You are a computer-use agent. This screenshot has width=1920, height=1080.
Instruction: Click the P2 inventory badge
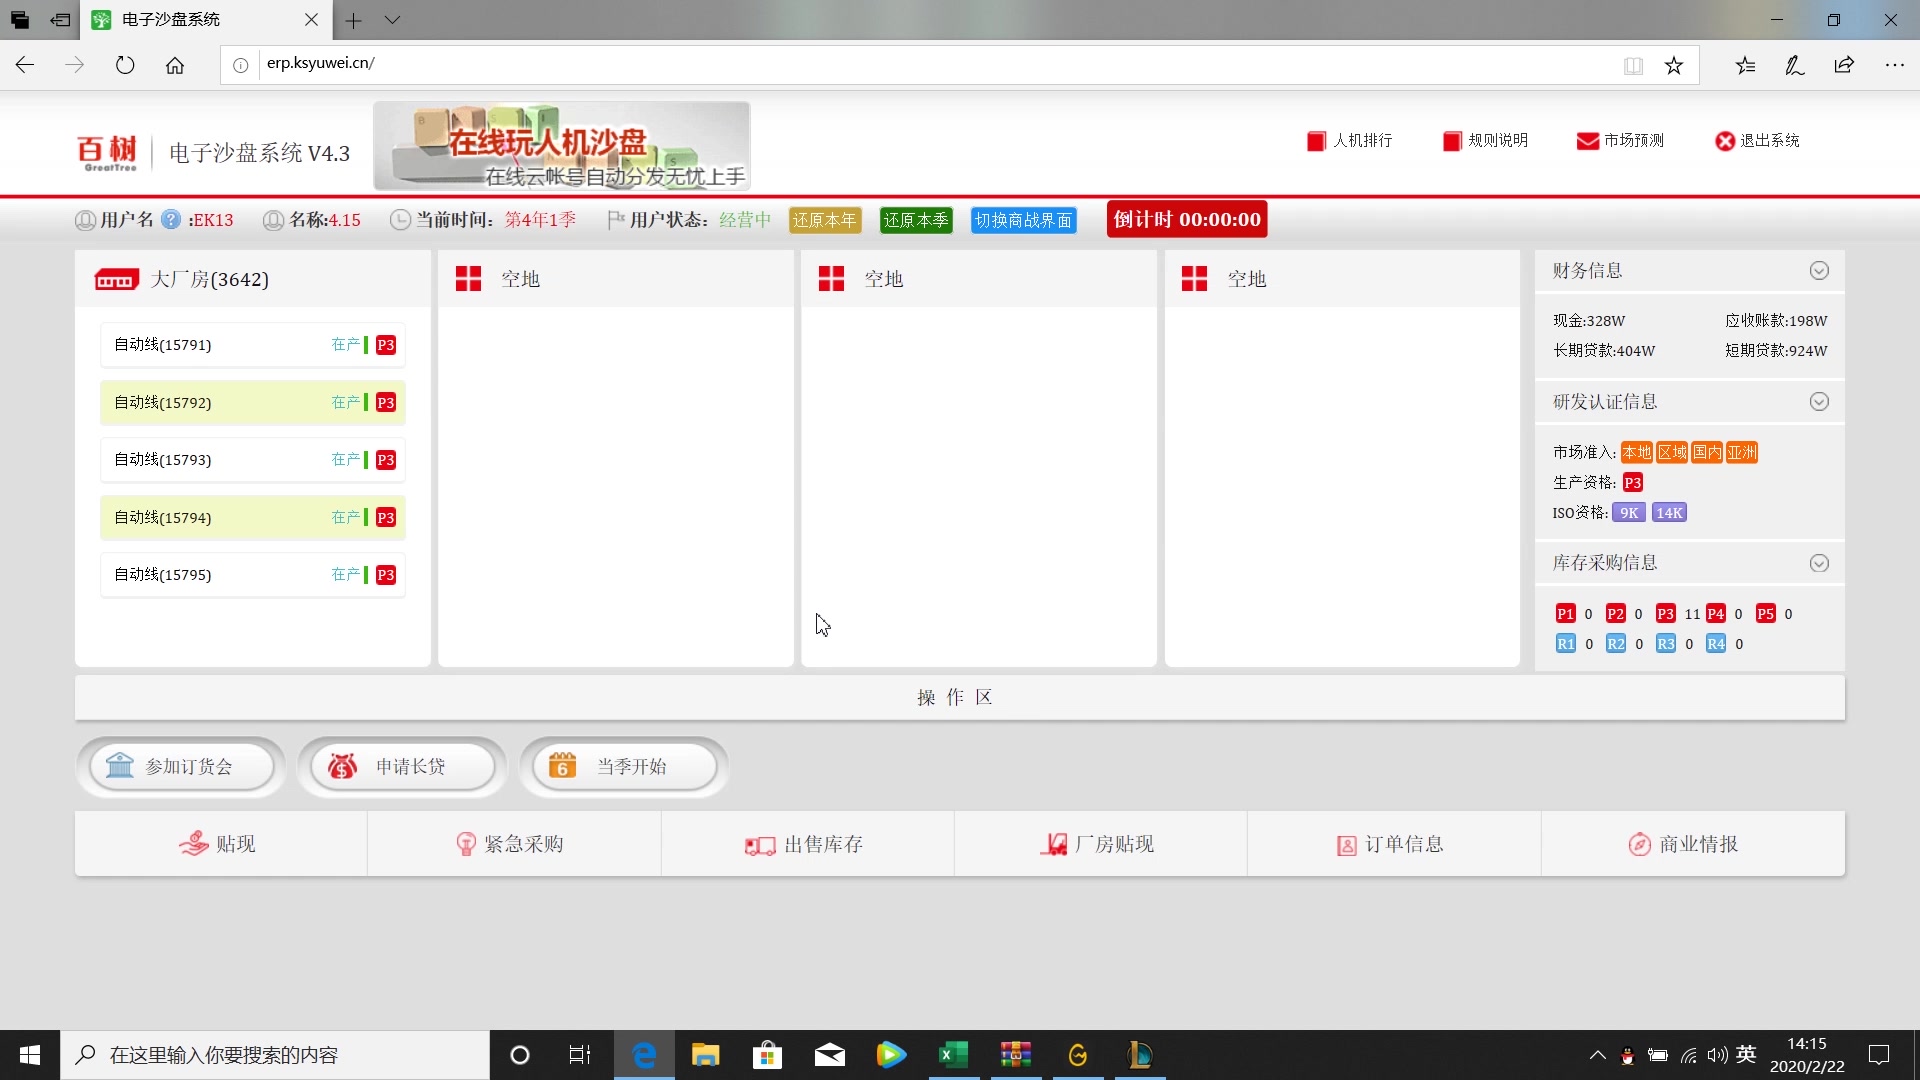pos(1615,614)
